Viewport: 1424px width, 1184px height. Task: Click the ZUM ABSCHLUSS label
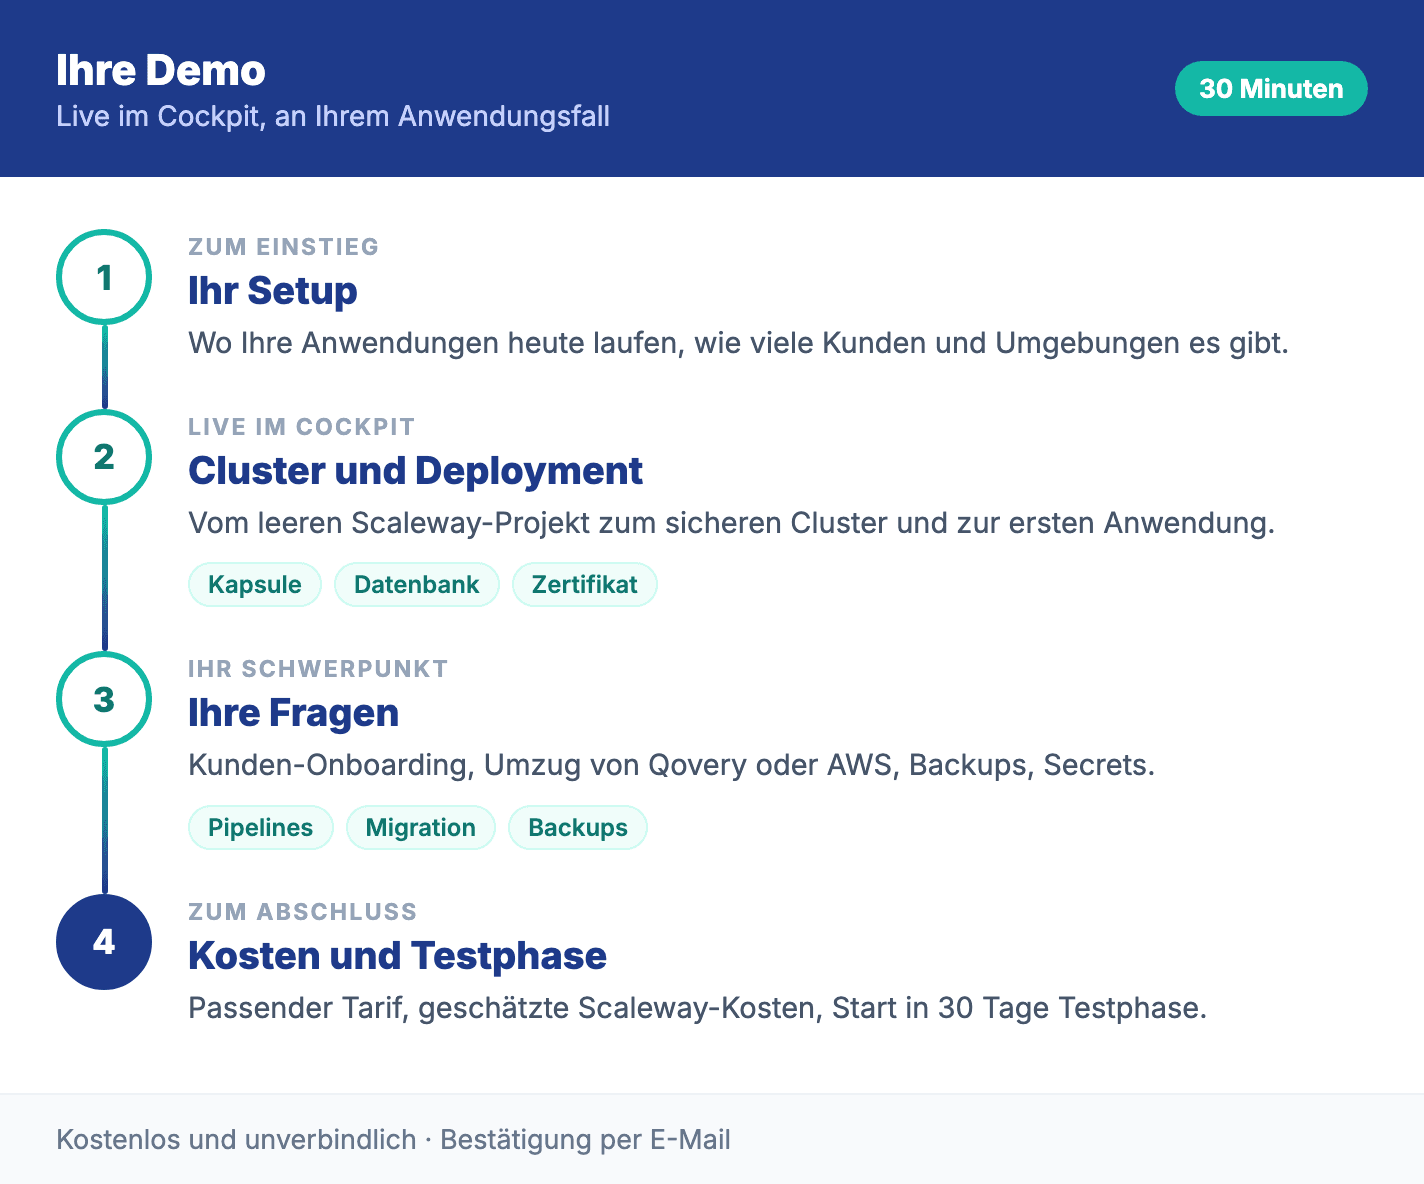303,912
